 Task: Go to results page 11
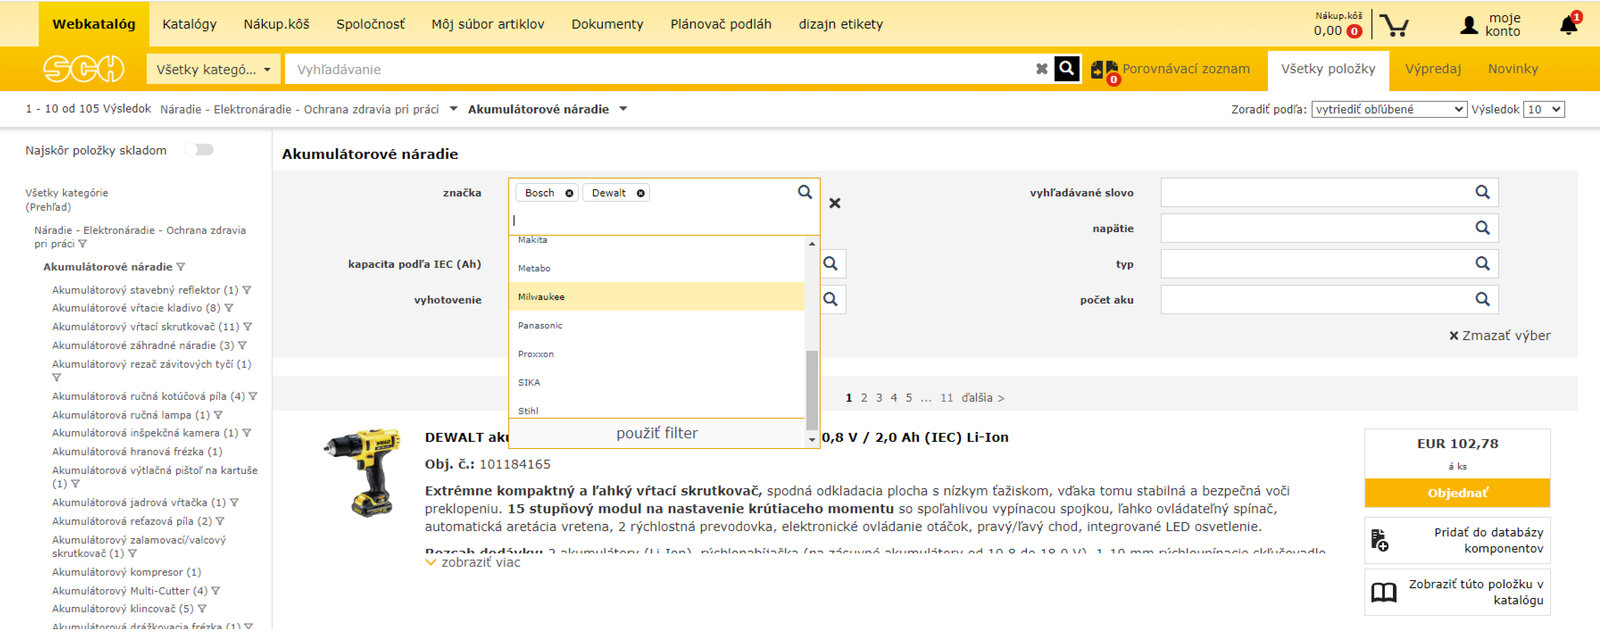947,398
